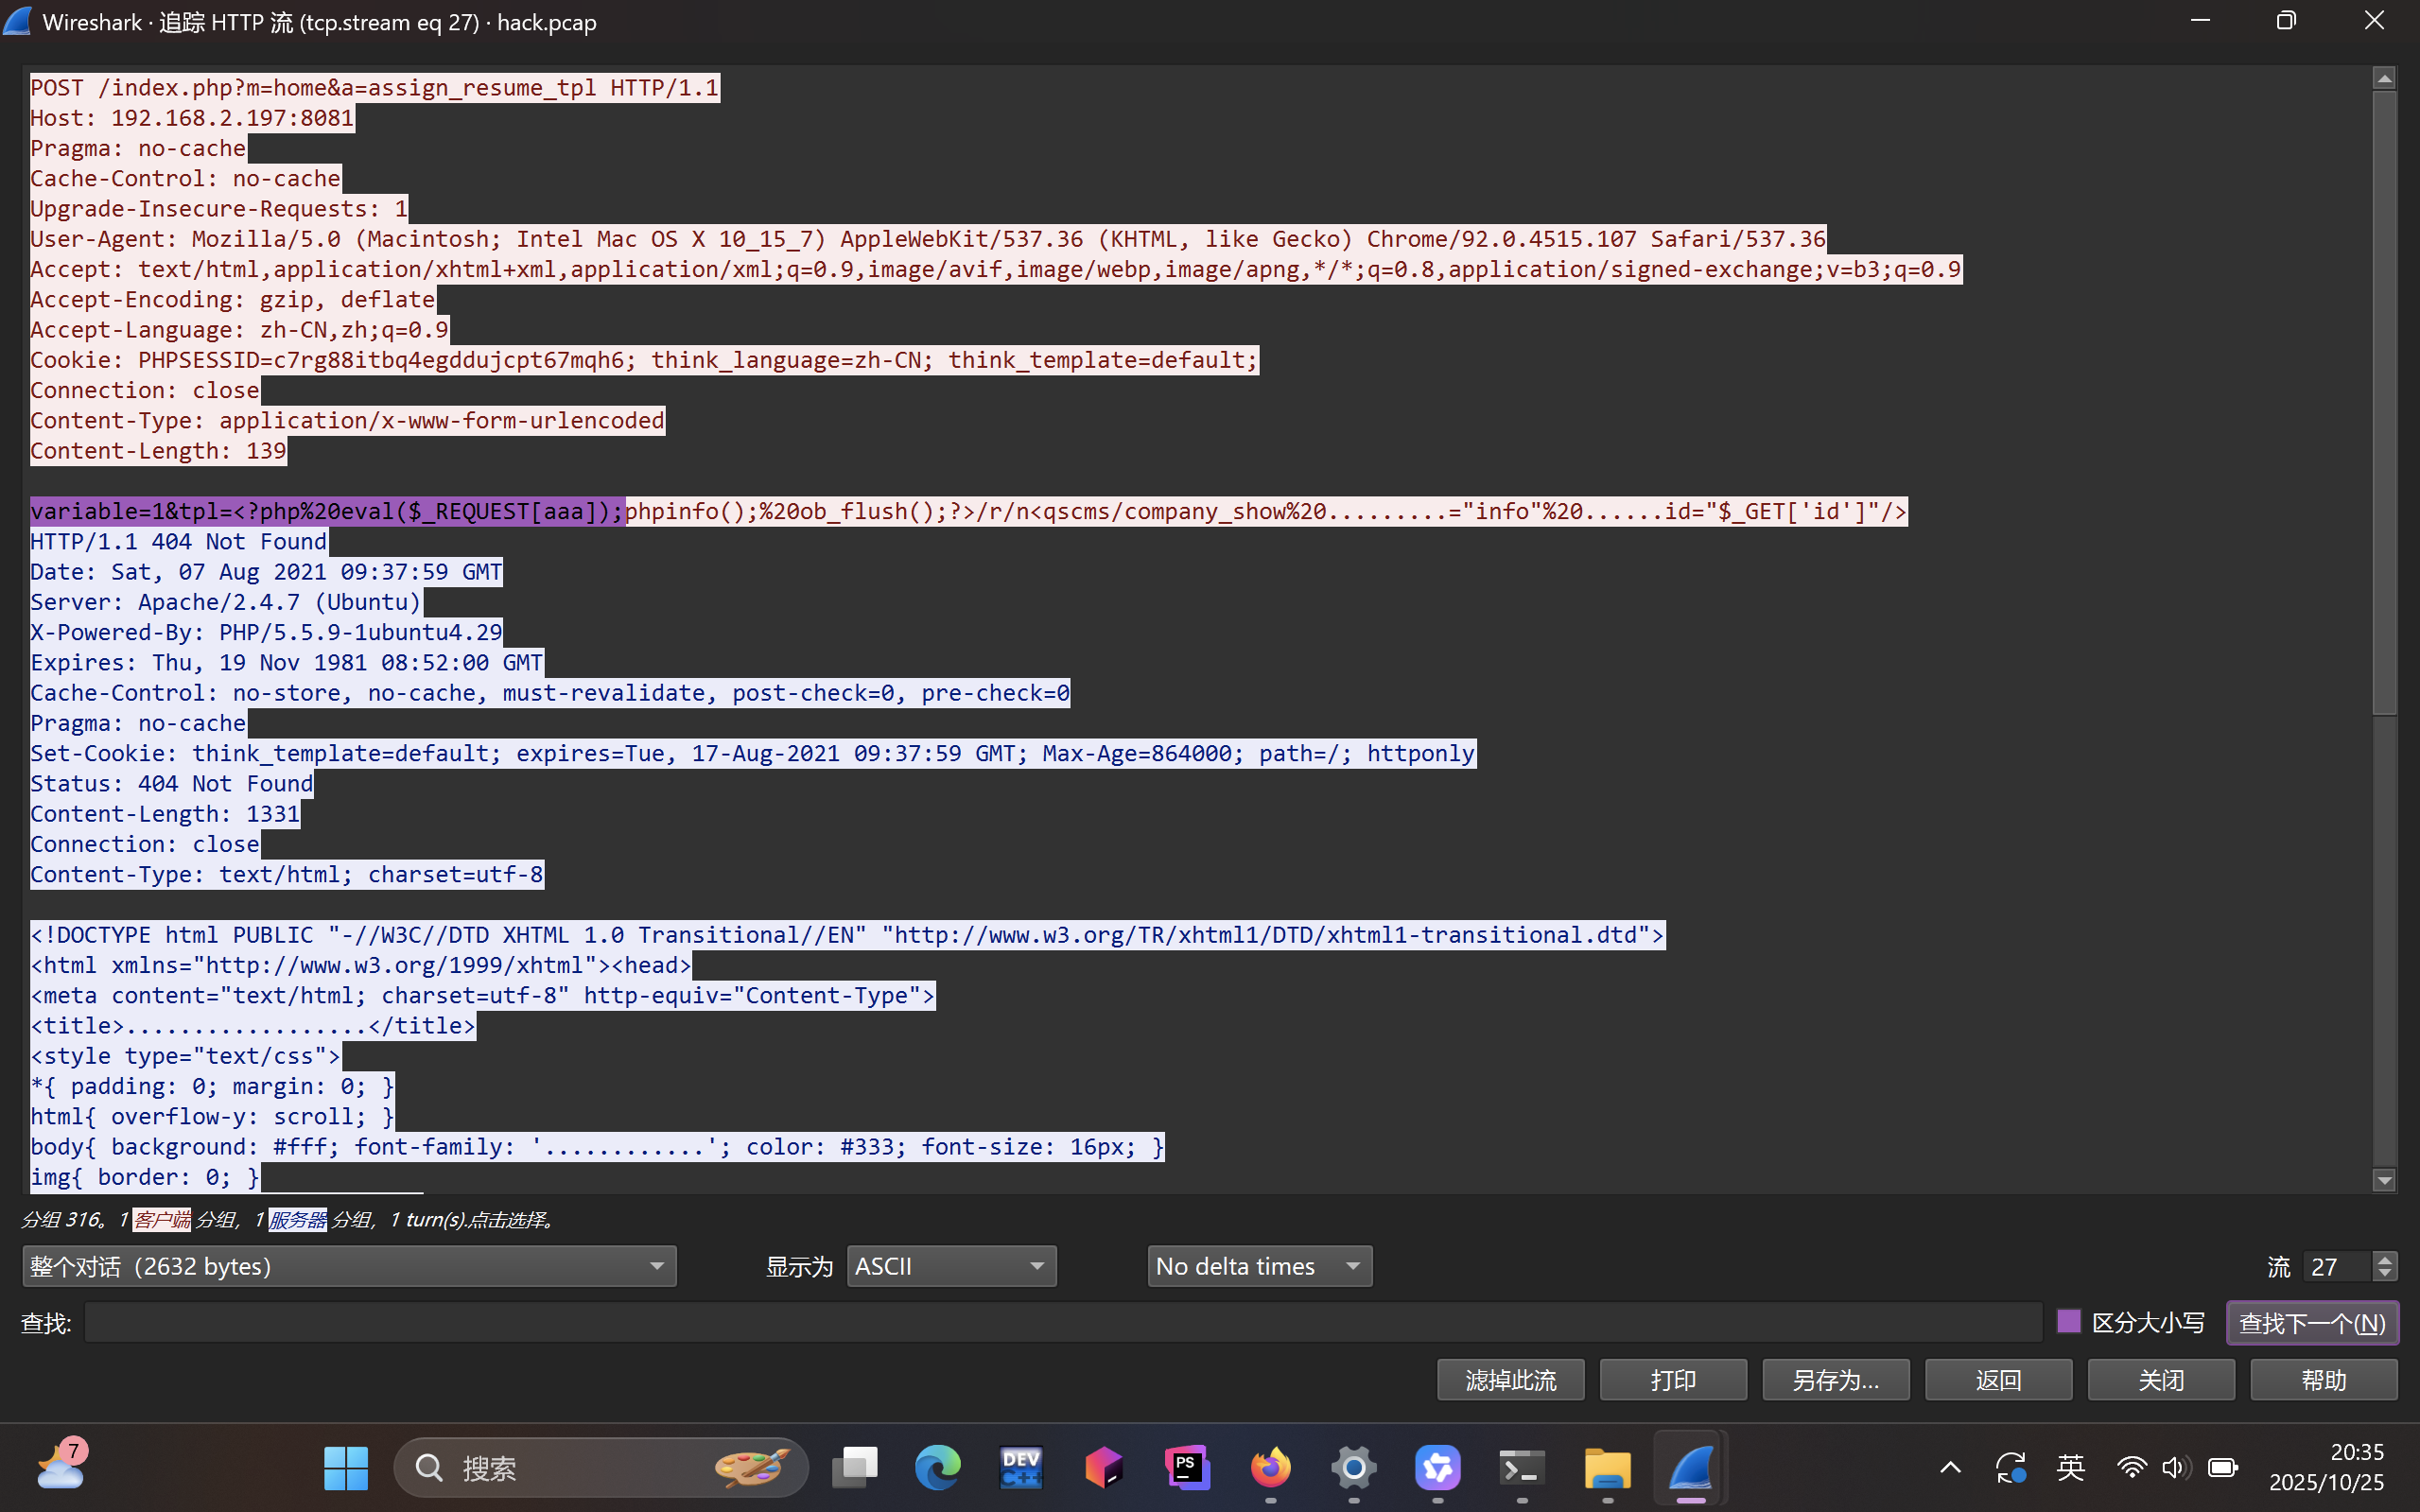Click the 关闭 close button
Image resolution: width=2420 pixels, height=1512 pixels.
click(2160, 1380)
